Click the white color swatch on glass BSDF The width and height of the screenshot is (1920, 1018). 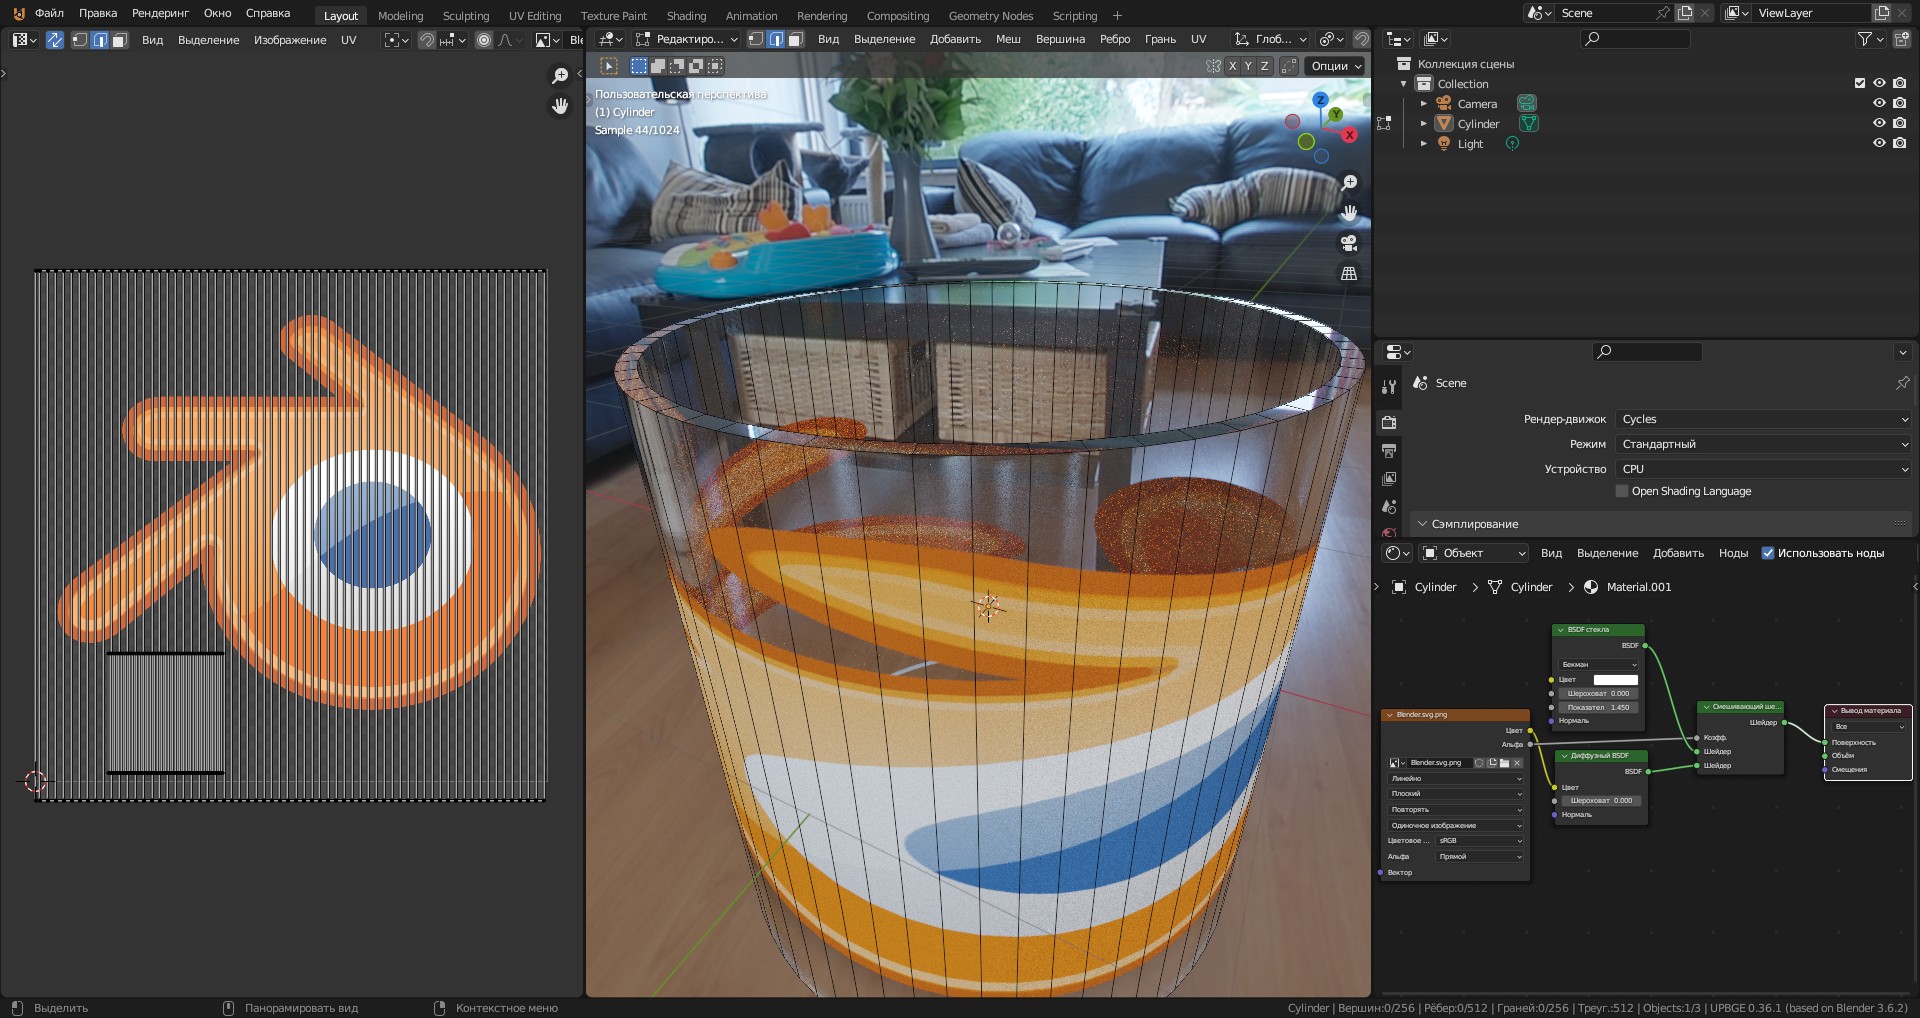[x=1615, y=680]
